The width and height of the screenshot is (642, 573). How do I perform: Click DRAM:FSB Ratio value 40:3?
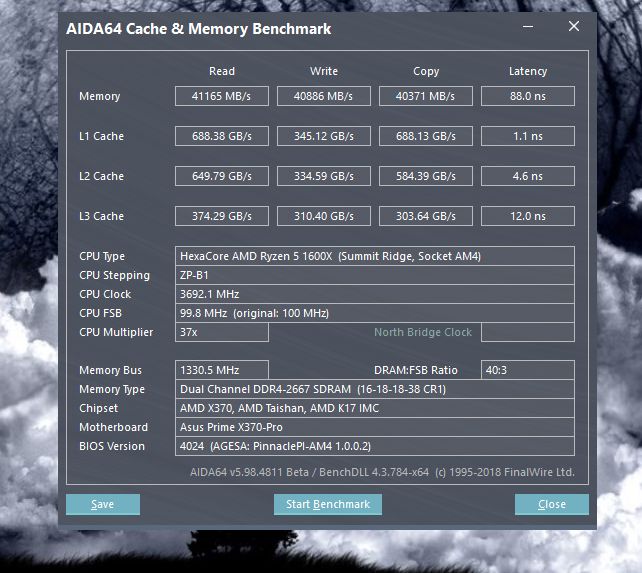pos(528,370)
